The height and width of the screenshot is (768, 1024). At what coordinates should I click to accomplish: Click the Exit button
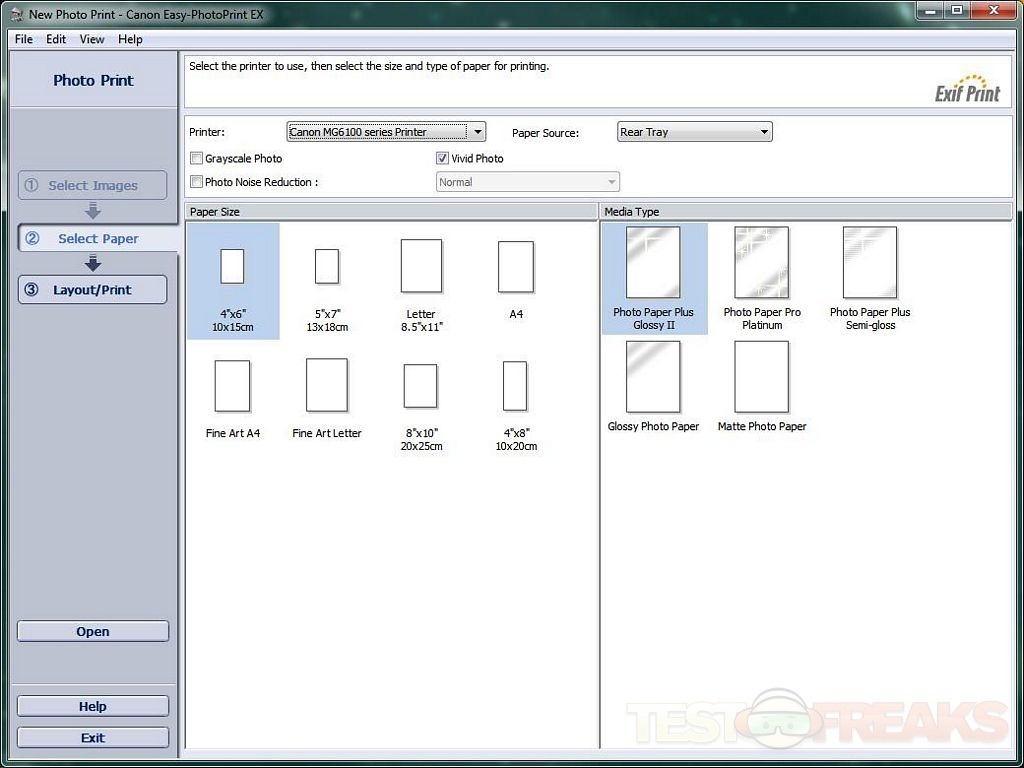(x=93, y=738)
